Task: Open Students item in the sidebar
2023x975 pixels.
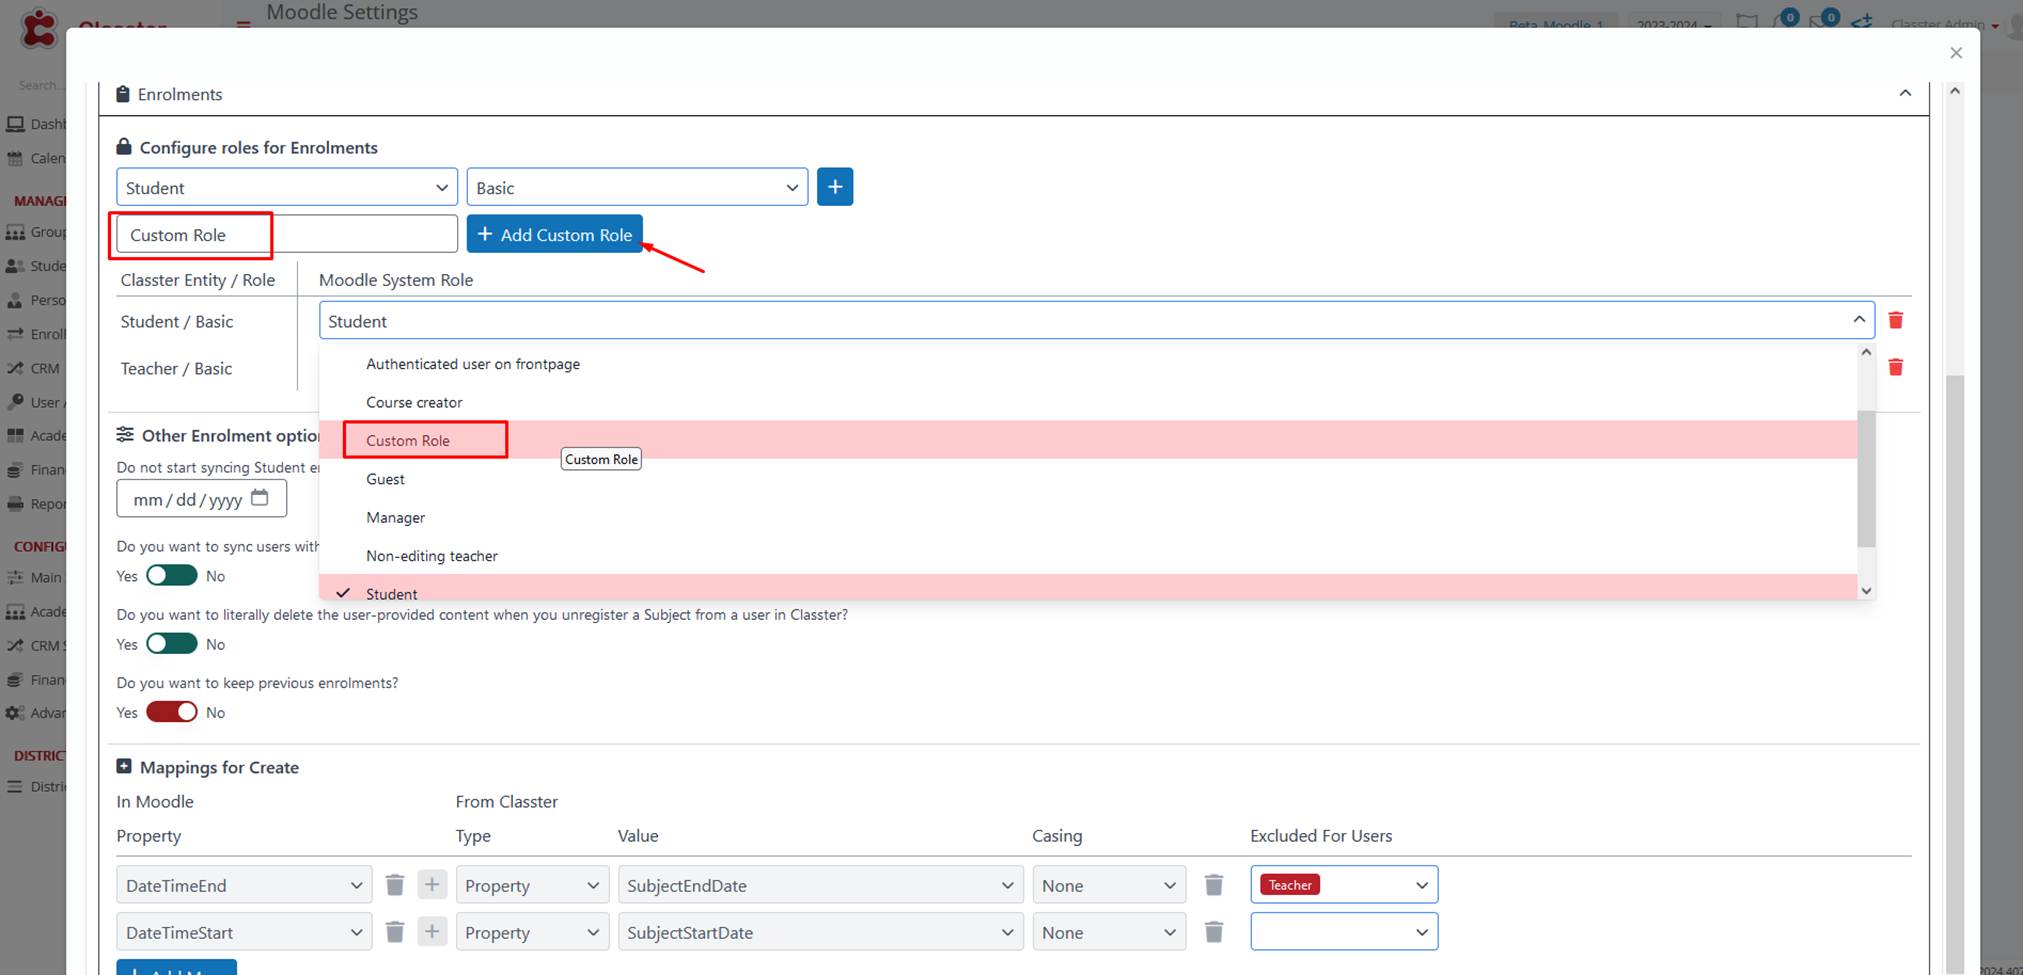Action: tap(36, 266)
